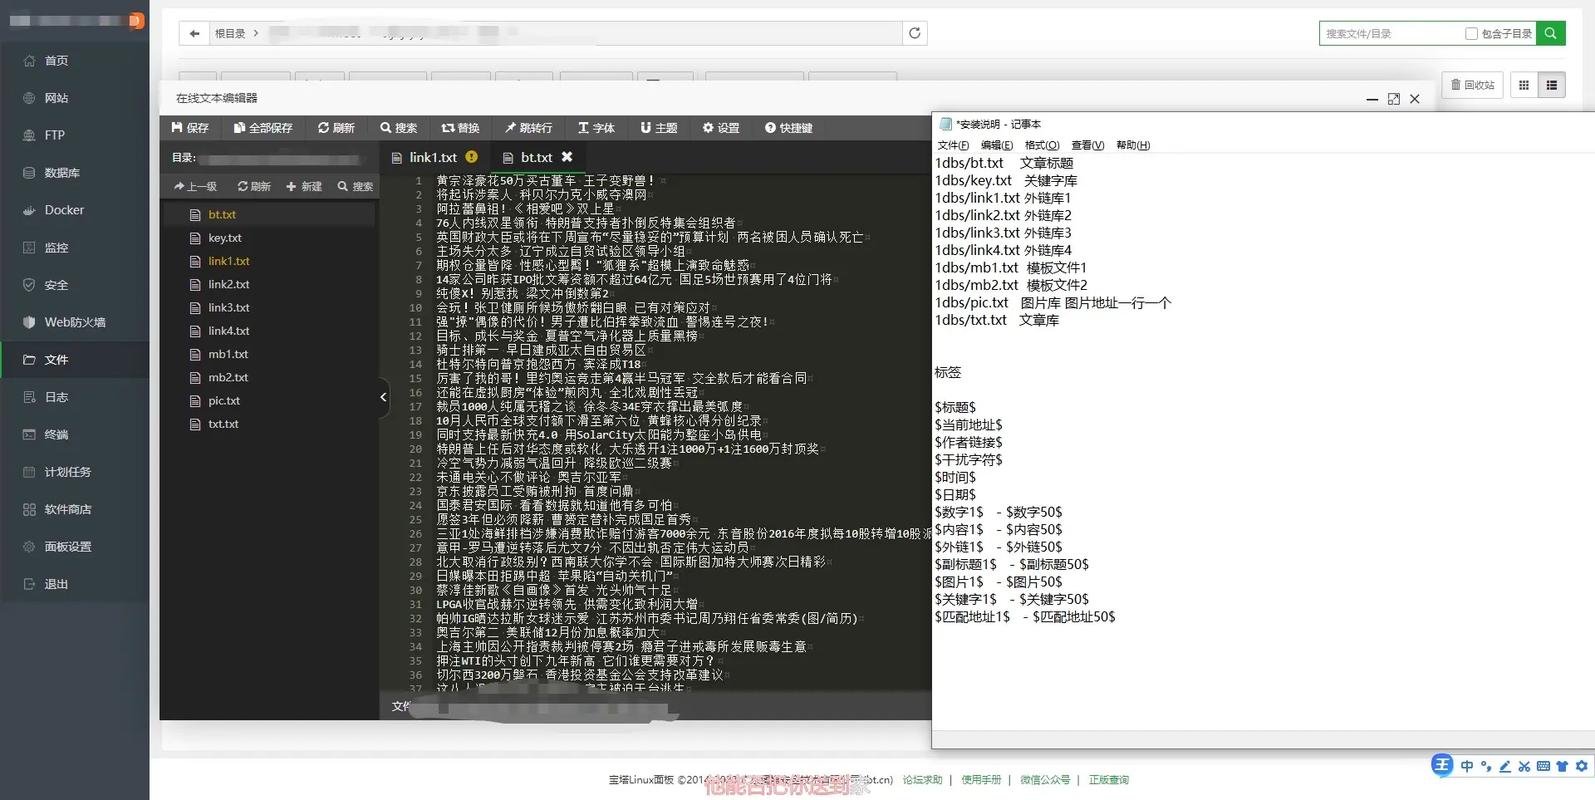
Task: Toggle the 包含子目录 checkbox
Action: pos(1471,34)
